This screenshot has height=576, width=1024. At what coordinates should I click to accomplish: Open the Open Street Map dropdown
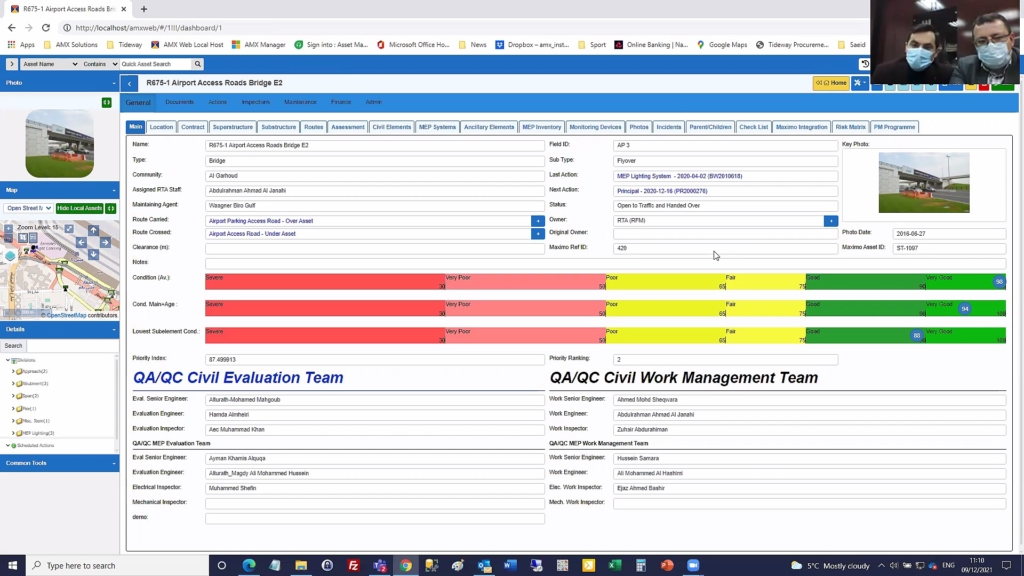click(x=28, y=208)
